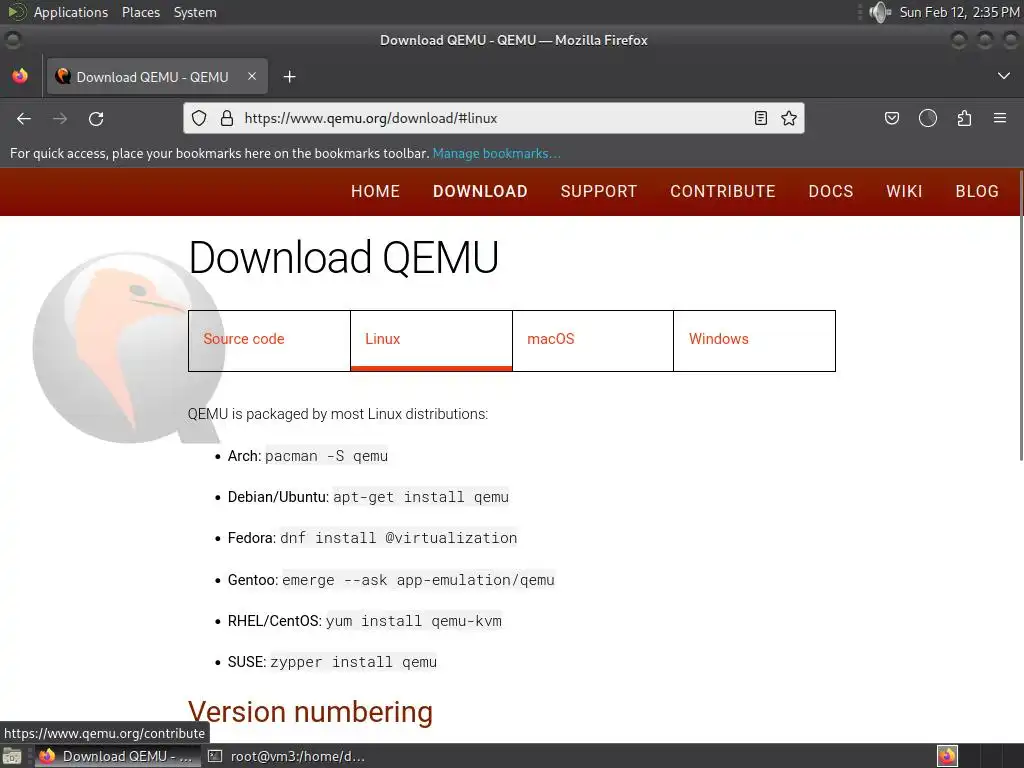Open BLOG in site navigation
The image size is (1024, 768).
[x=977, y=191]
